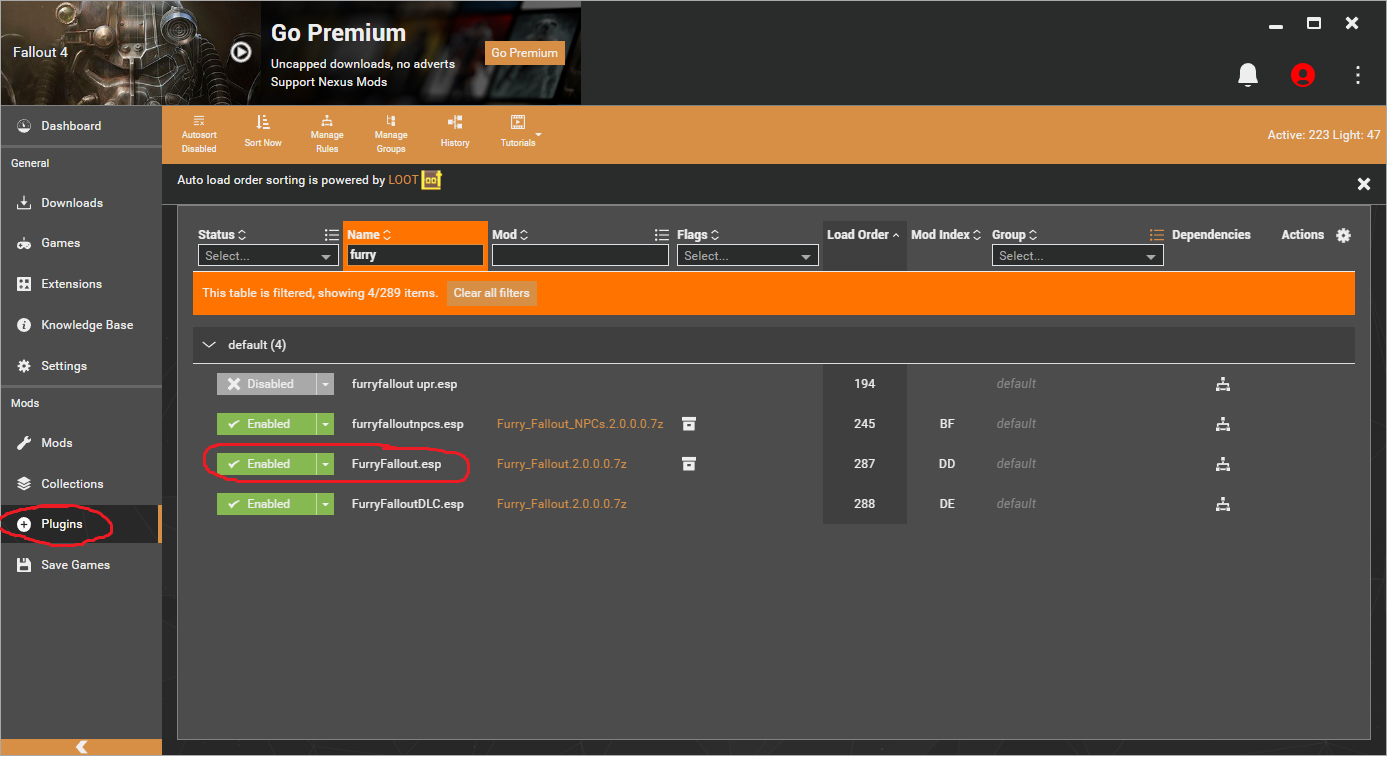Open Furry_Fallout_NPCs.2.0.0.0.7z mod link
The image size is (1387, 764).
(580, 424)
